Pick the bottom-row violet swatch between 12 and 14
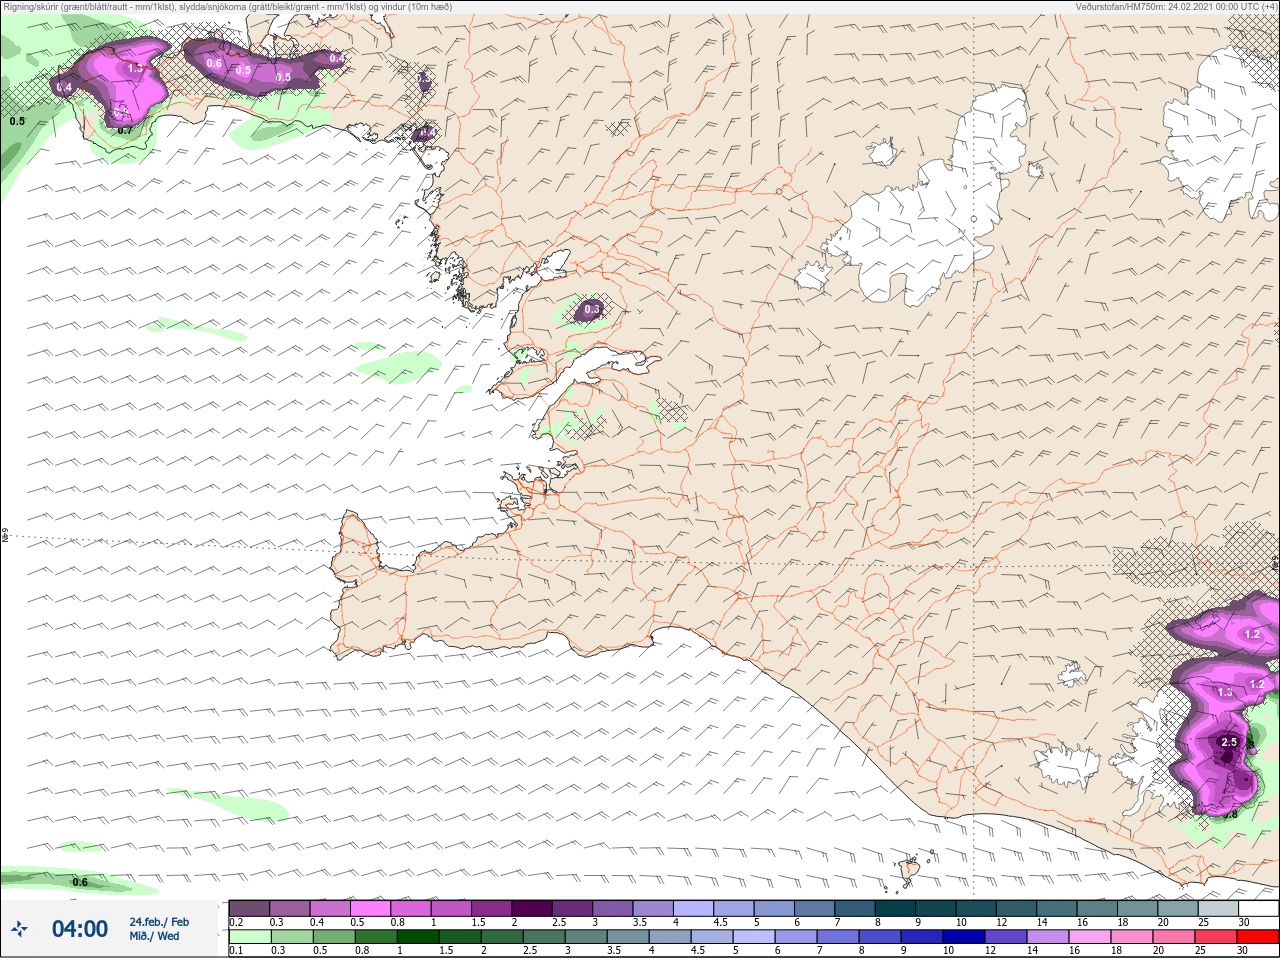The height and width of the screenshot is (958, 1280). pos(1007,937)
